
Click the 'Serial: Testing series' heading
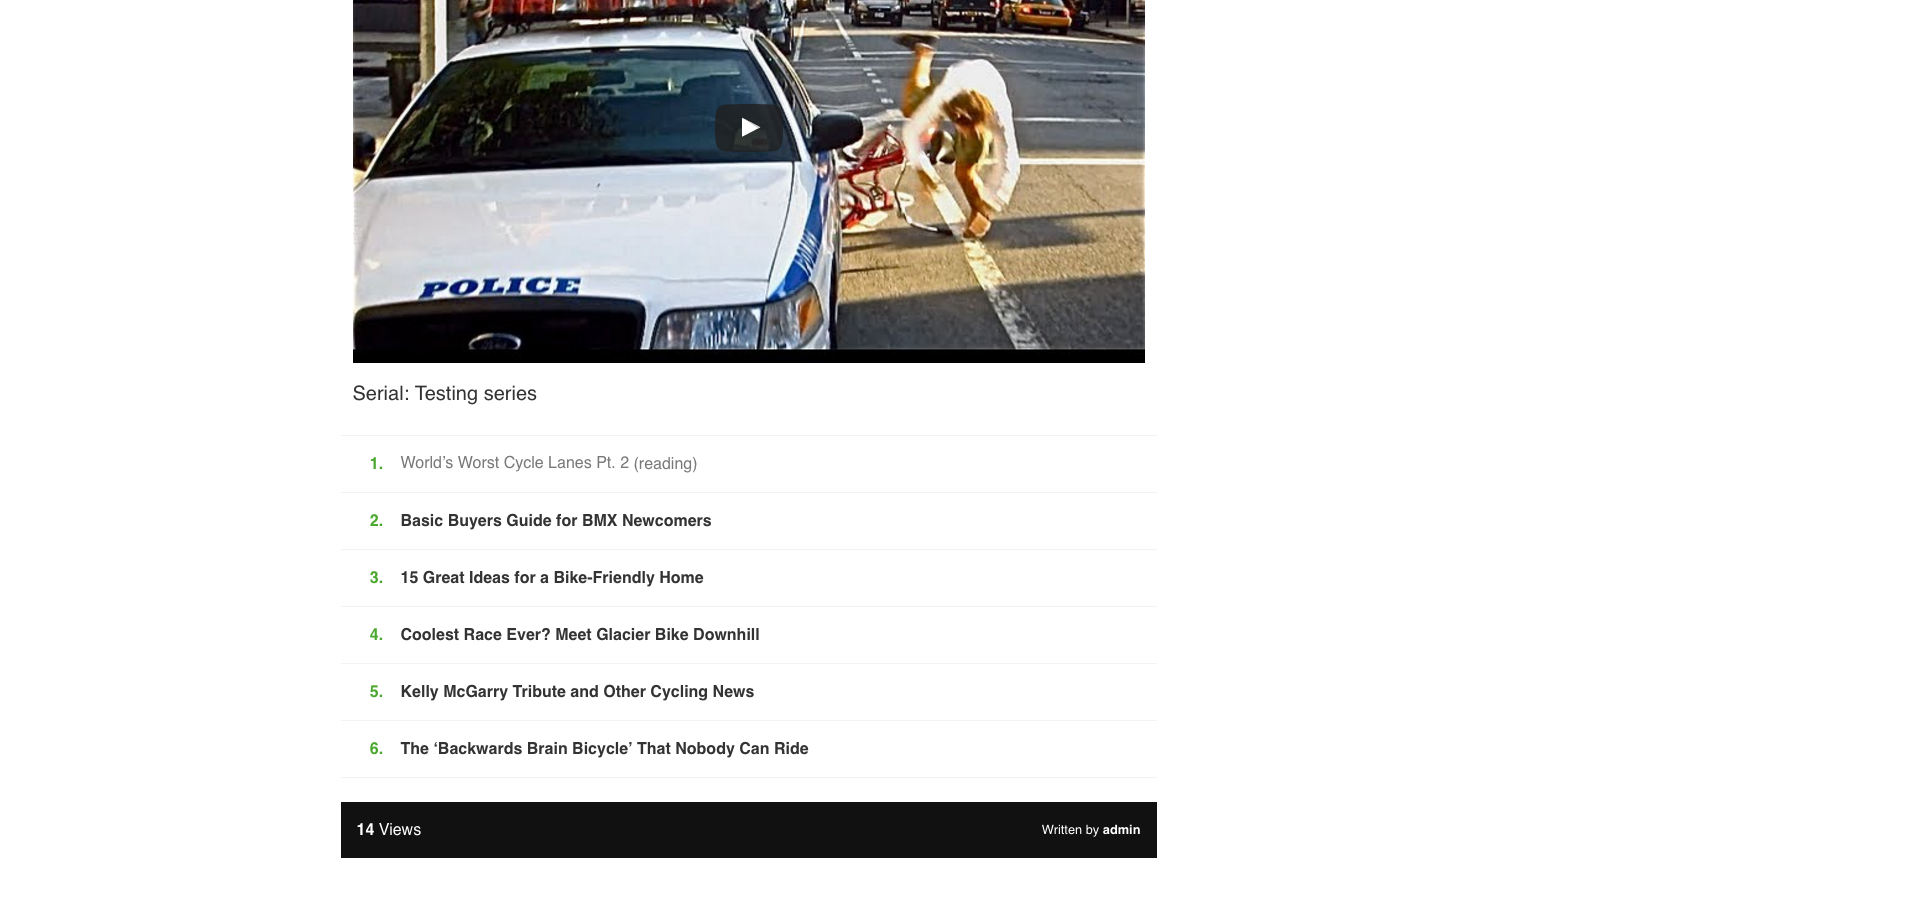pos(444,394)
